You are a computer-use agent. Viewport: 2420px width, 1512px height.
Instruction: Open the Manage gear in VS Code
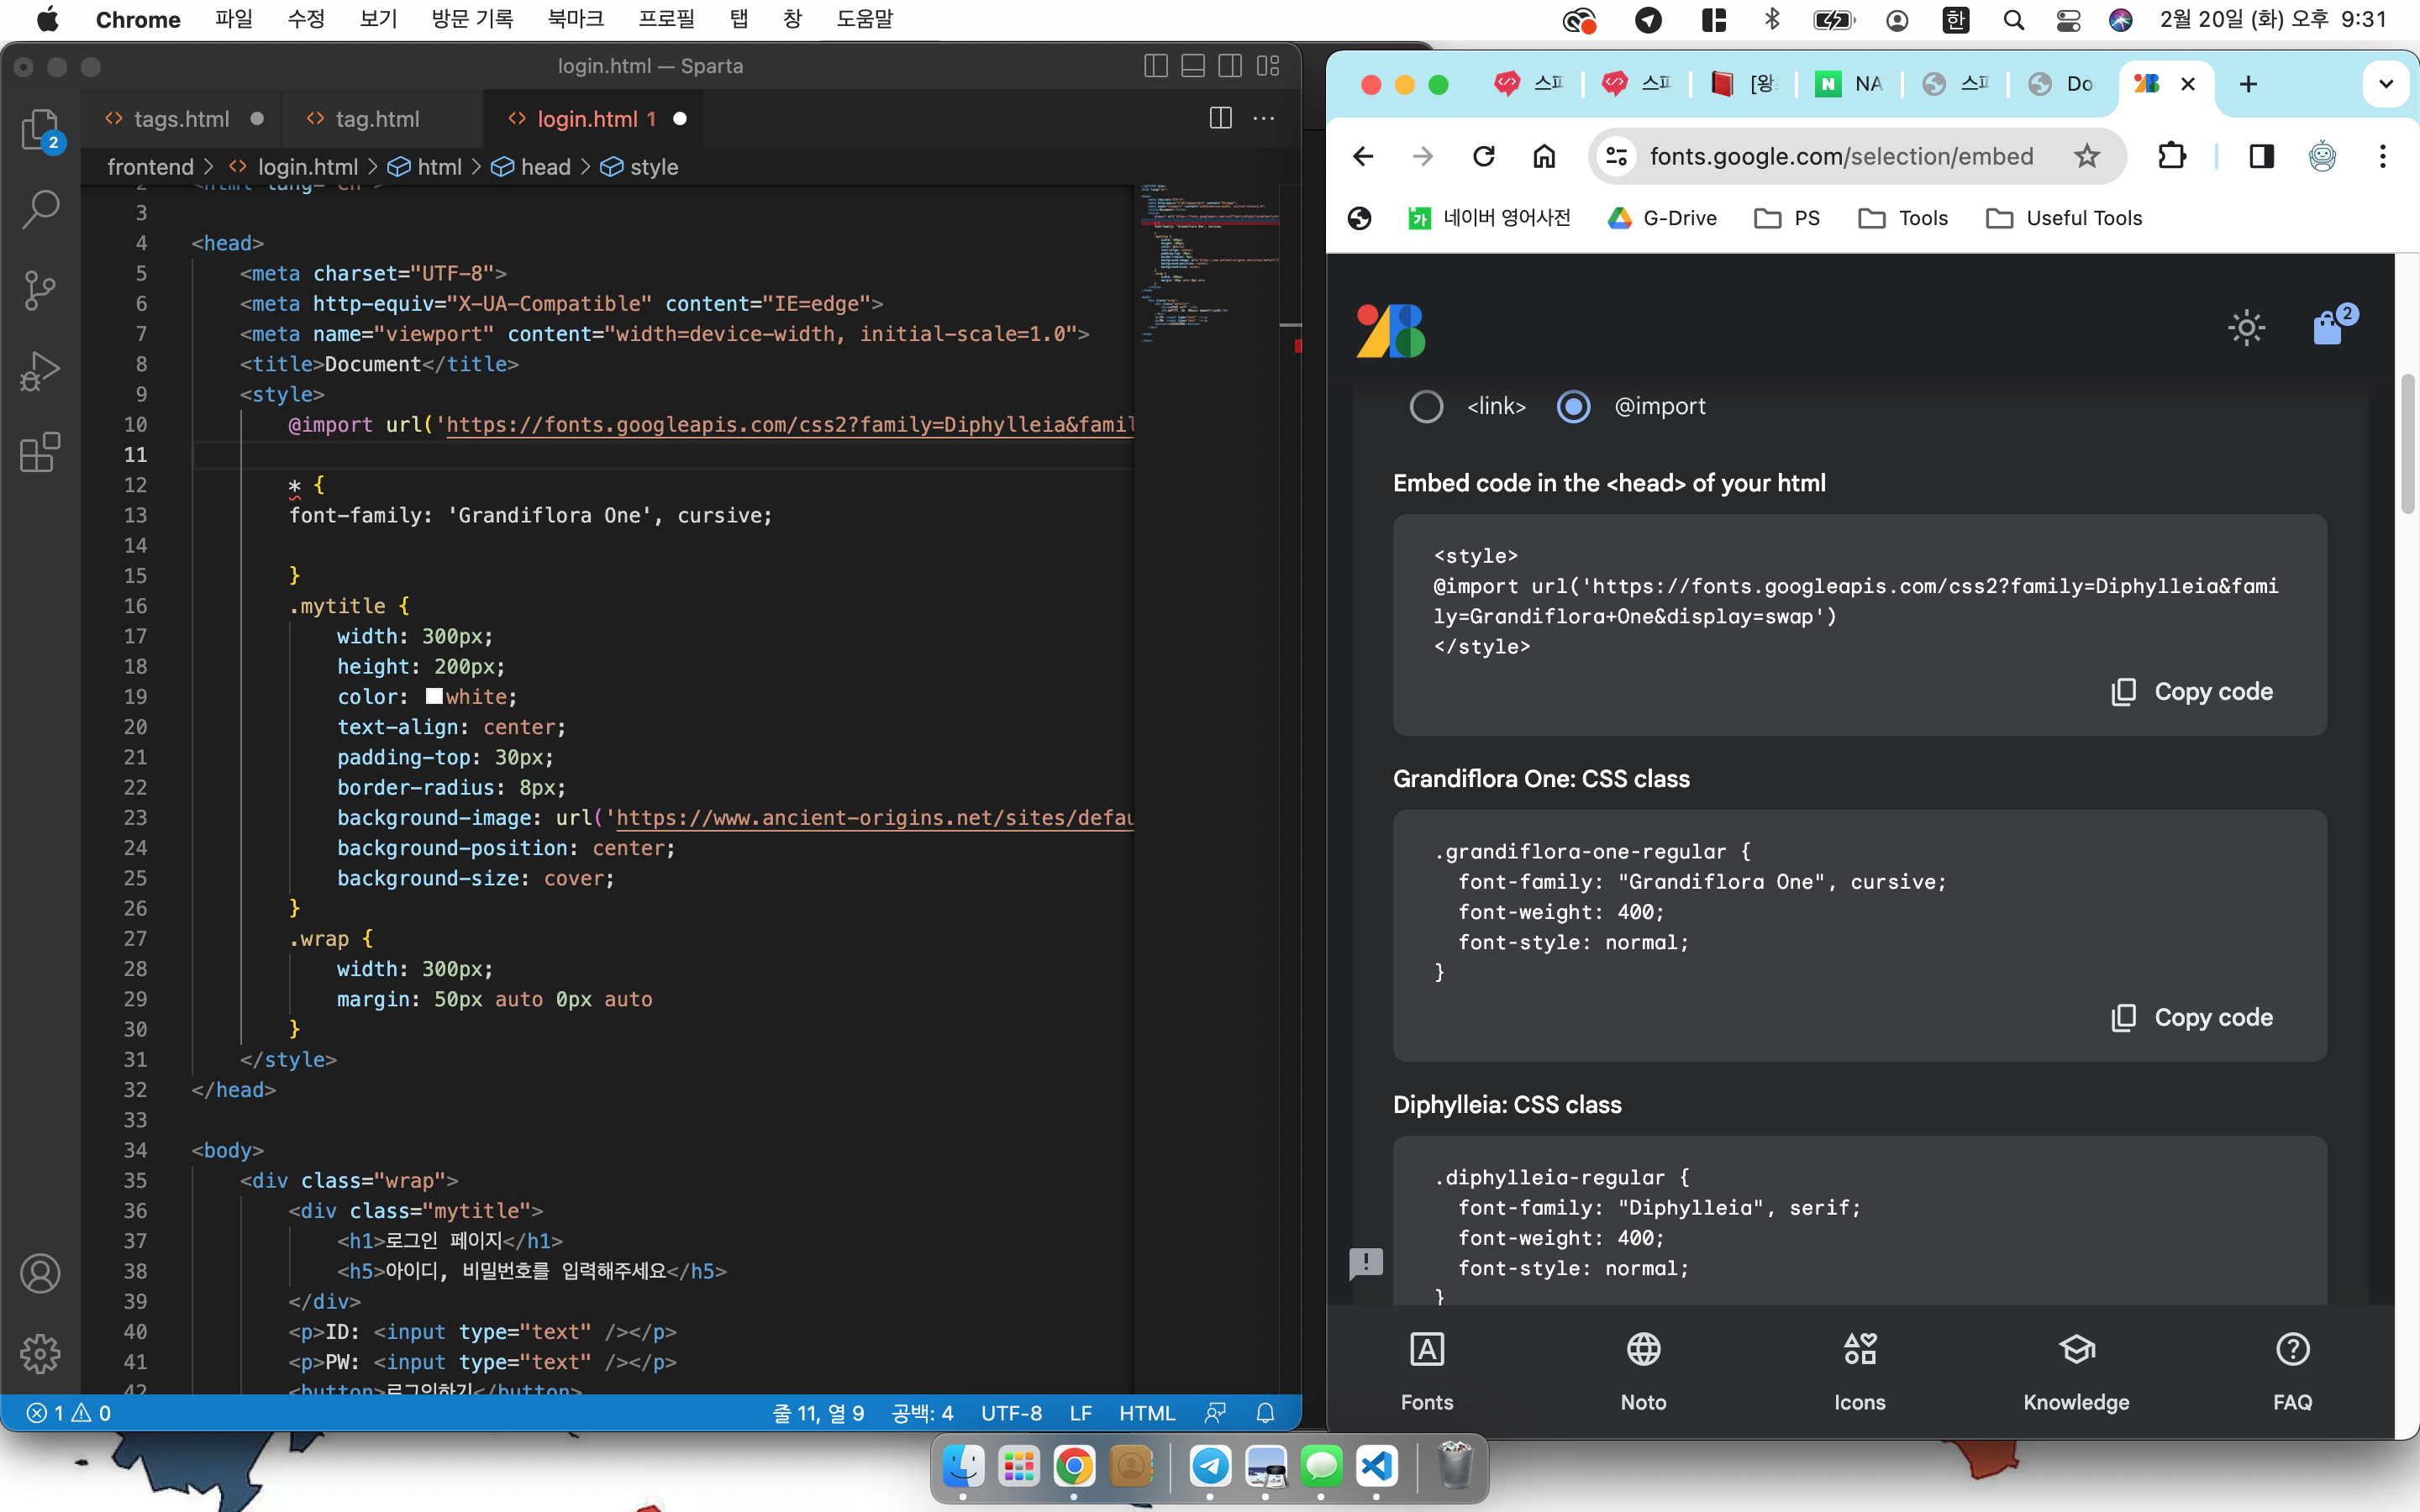click(40, 1354)
